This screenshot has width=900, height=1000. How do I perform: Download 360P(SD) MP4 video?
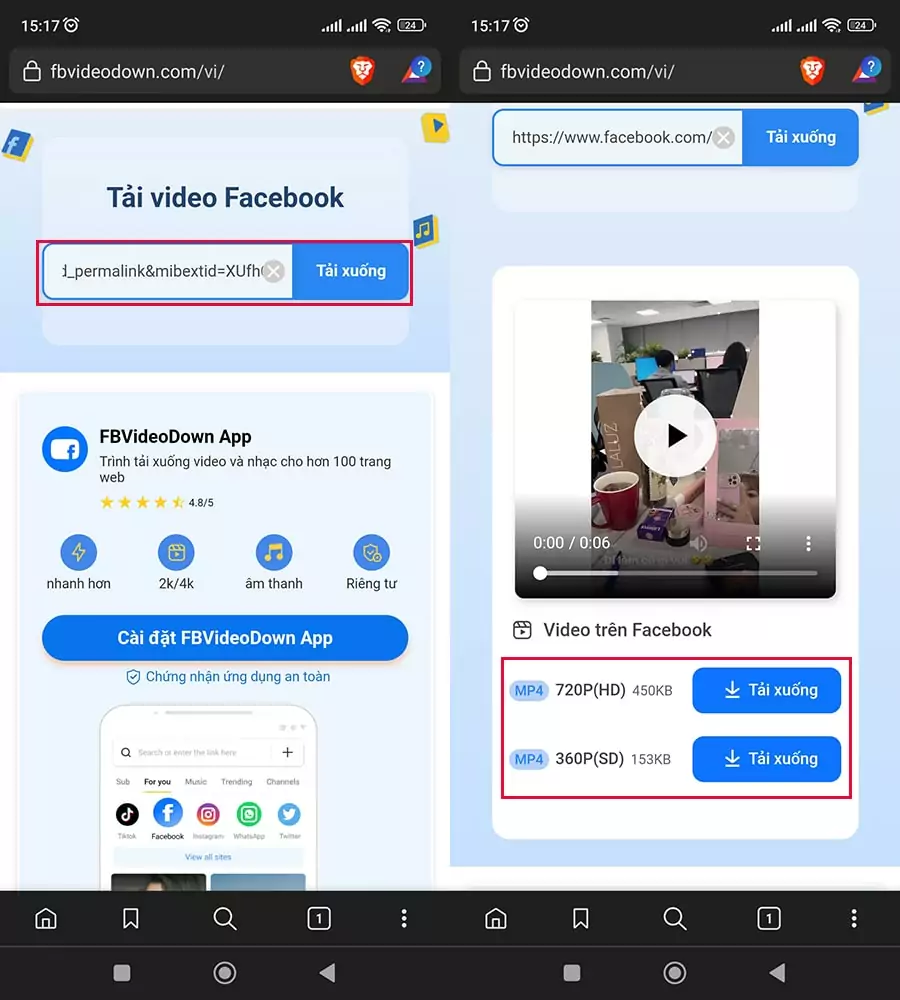click(x=766, y=759)
